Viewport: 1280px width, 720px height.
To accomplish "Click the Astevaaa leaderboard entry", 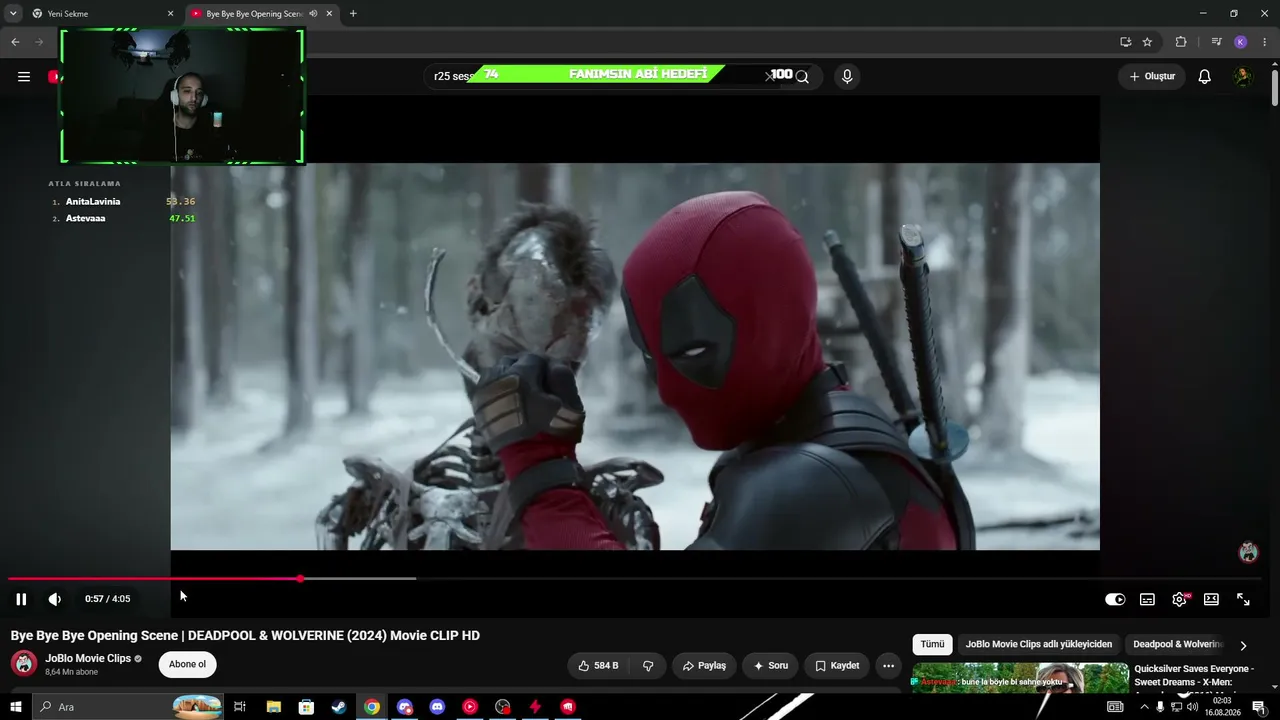I will (124, 219).
